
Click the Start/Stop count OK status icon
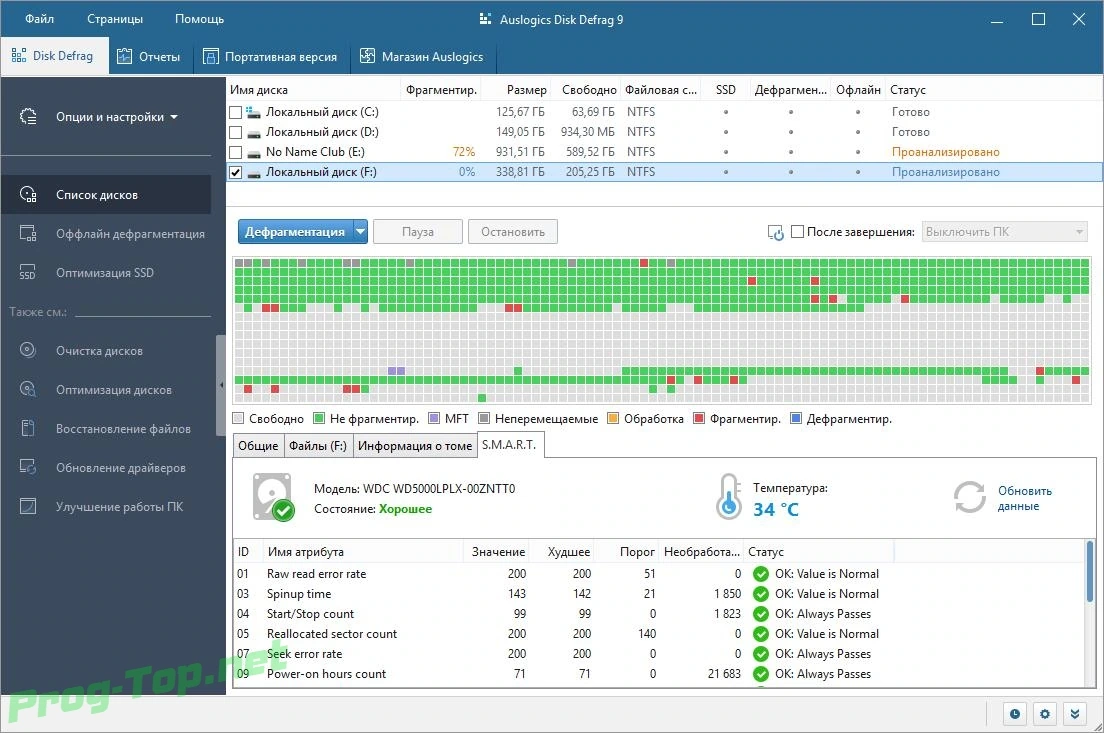click(760, 614)
